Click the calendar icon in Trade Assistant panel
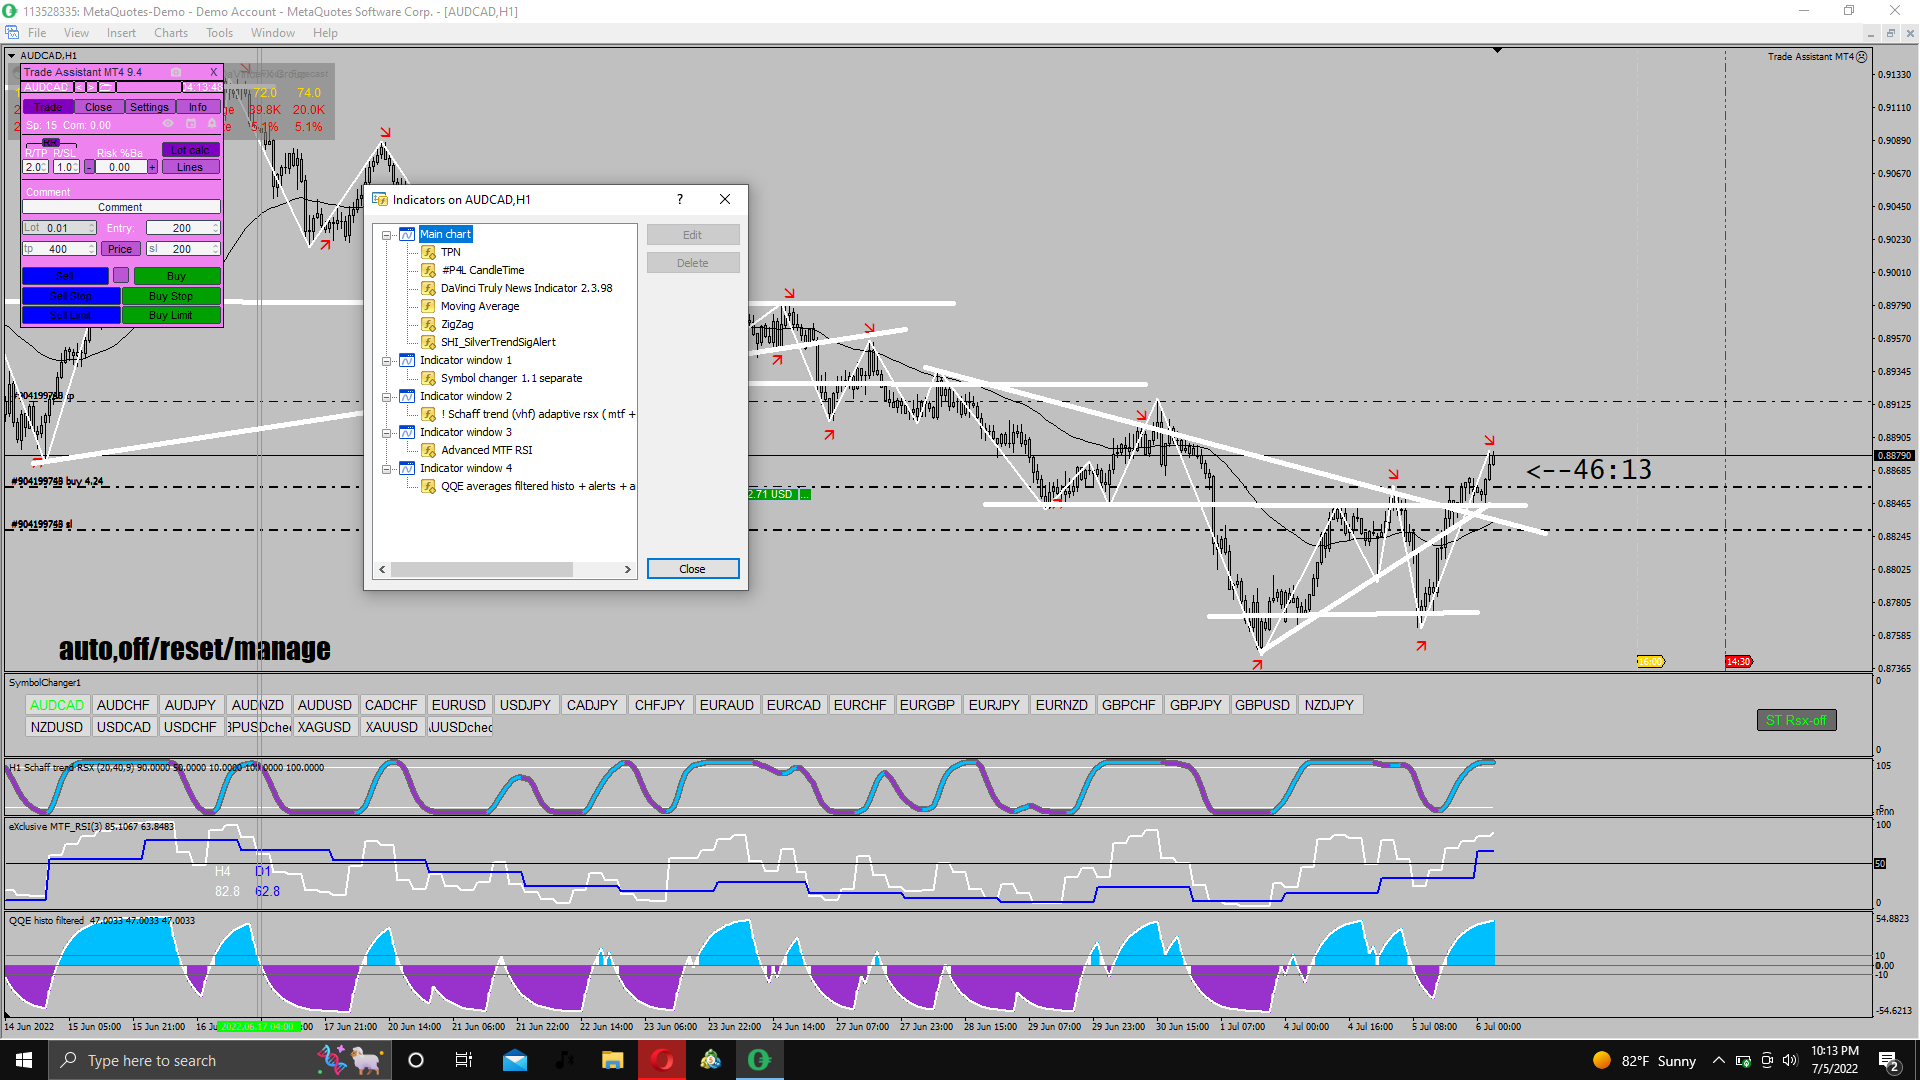 191,123
